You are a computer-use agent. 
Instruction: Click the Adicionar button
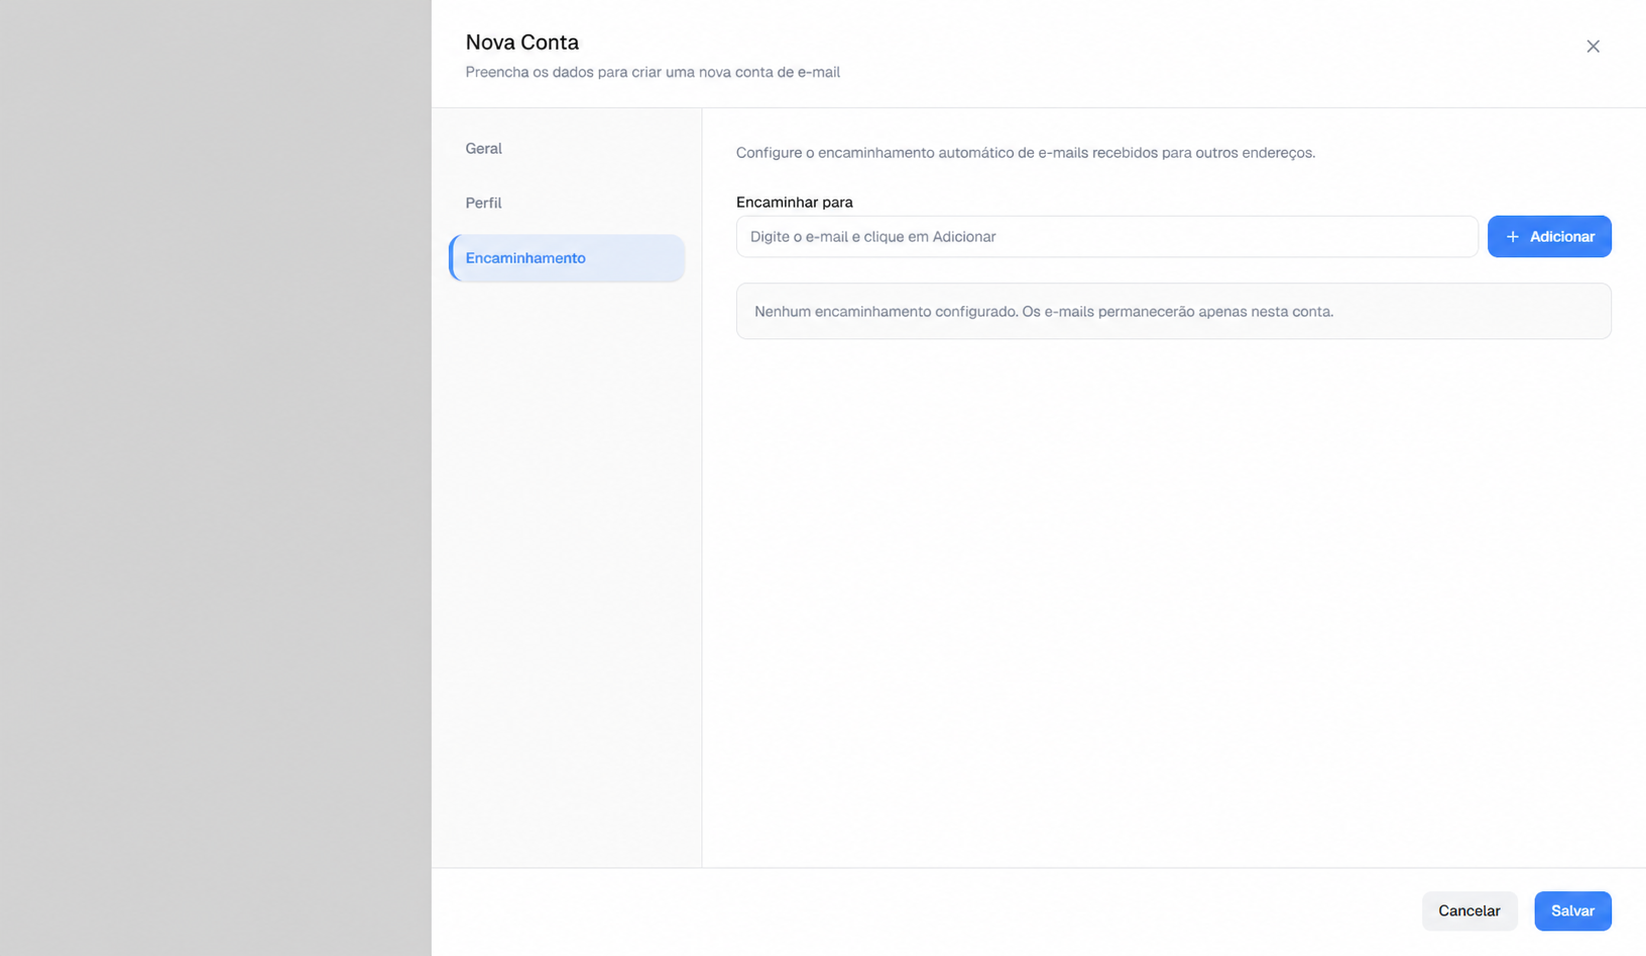[1549, 237]
